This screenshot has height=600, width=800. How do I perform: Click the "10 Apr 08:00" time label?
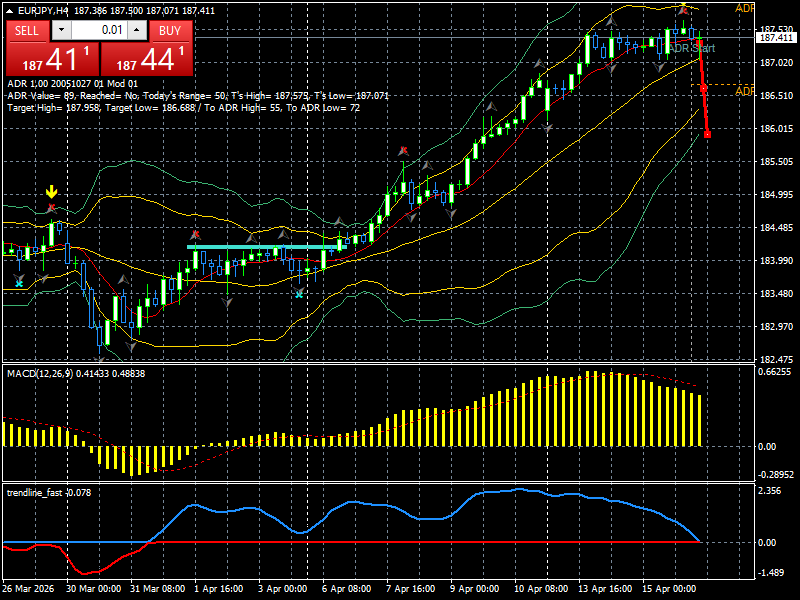click(541, 588)
